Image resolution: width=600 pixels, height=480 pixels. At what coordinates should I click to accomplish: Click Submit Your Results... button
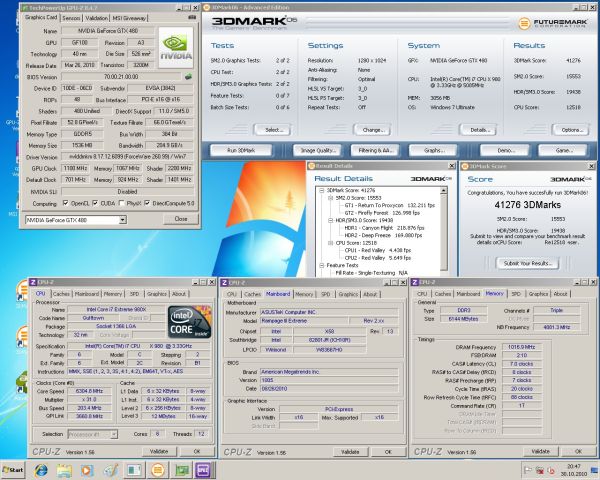527,263
